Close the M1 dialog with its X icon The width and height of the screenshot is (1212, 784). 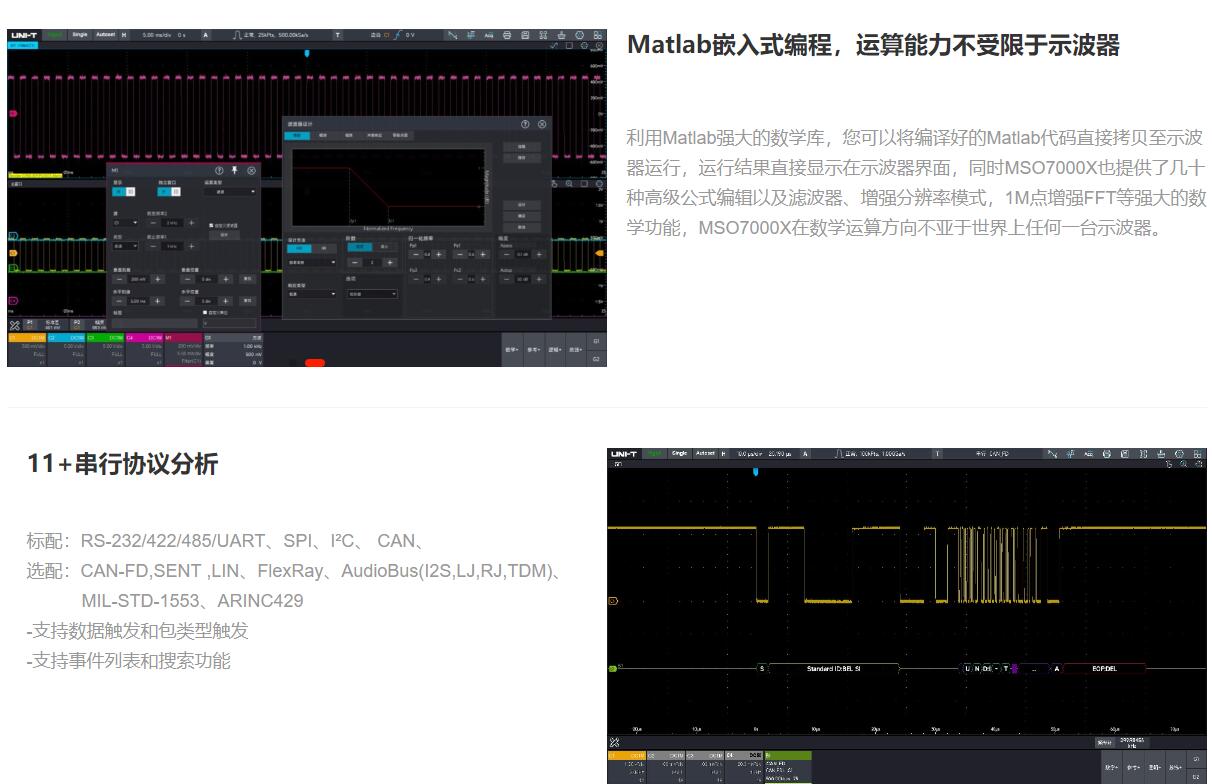tap(251, 171)
